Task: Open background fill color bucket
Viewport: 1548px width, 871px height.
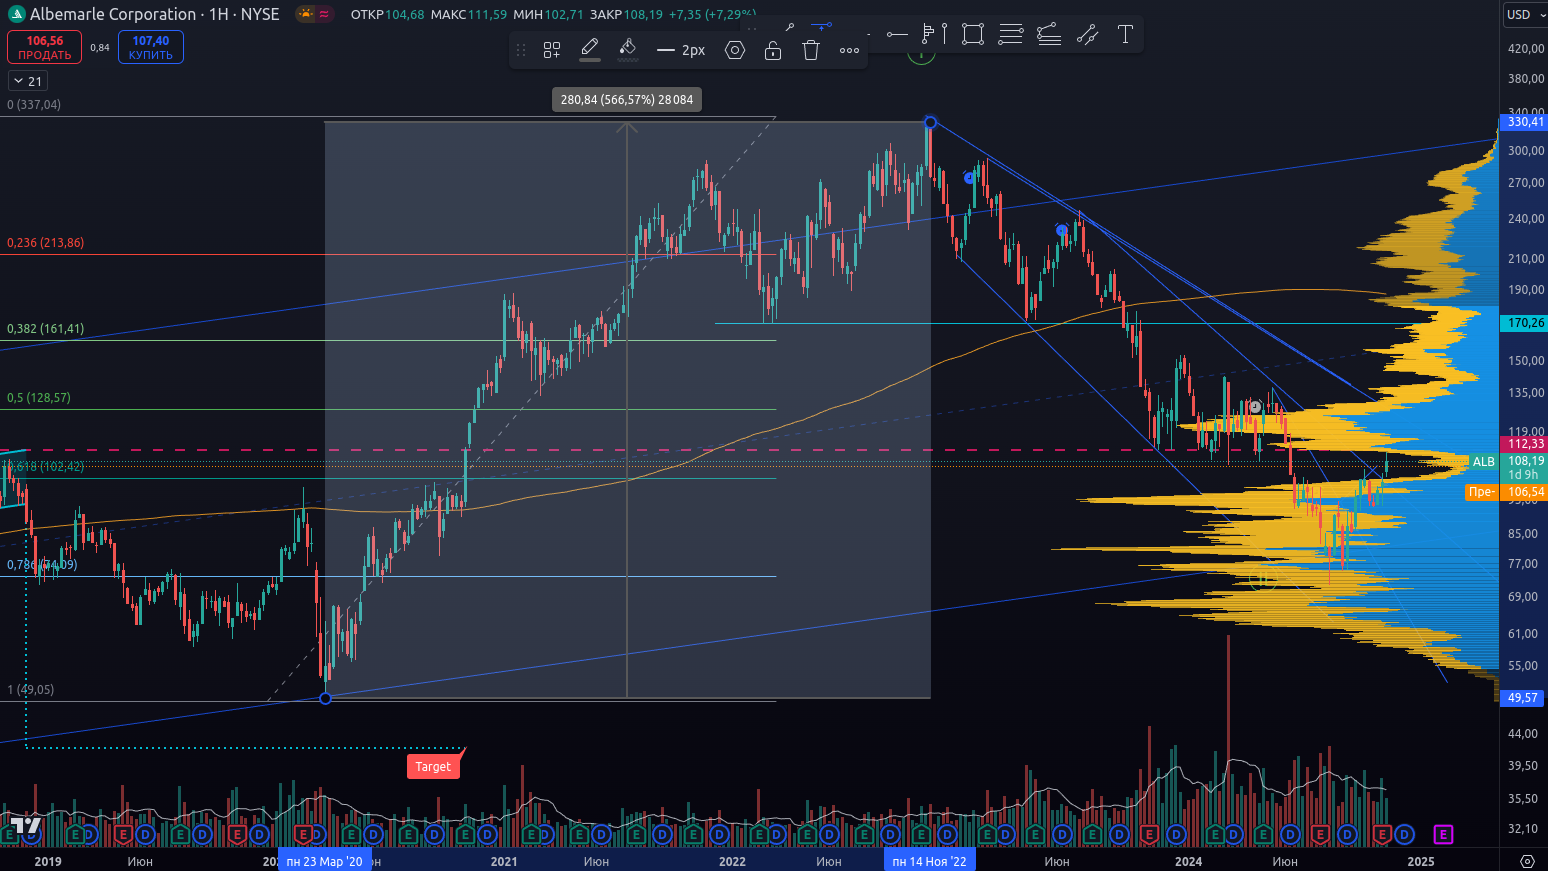Action: coord(628,48)
